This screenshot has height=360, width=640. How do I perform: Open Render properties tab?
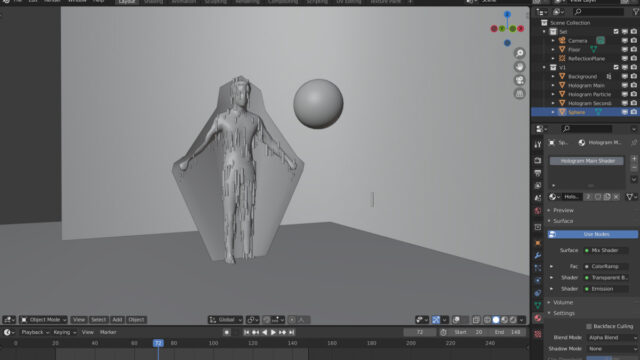pos(538,160)
